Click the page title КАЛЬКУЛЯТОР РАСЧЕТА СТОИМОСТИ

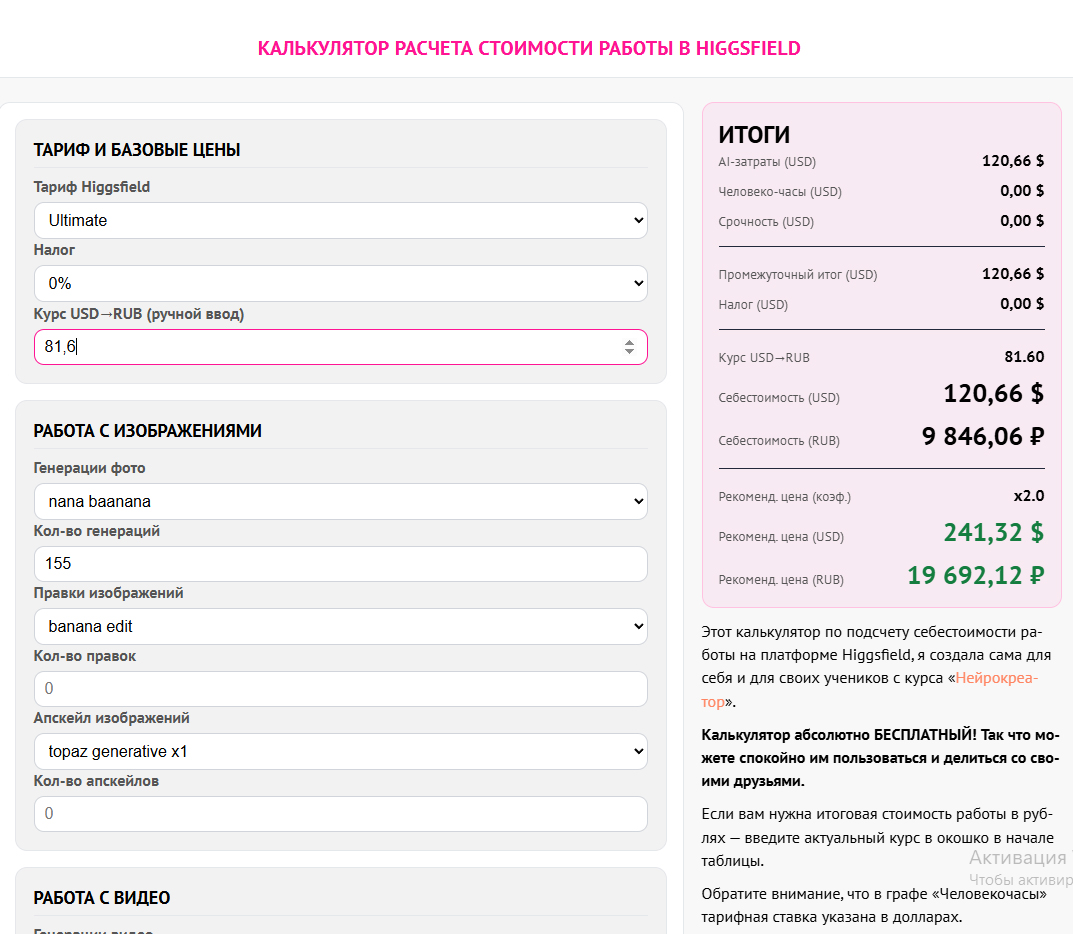(529, 49)
